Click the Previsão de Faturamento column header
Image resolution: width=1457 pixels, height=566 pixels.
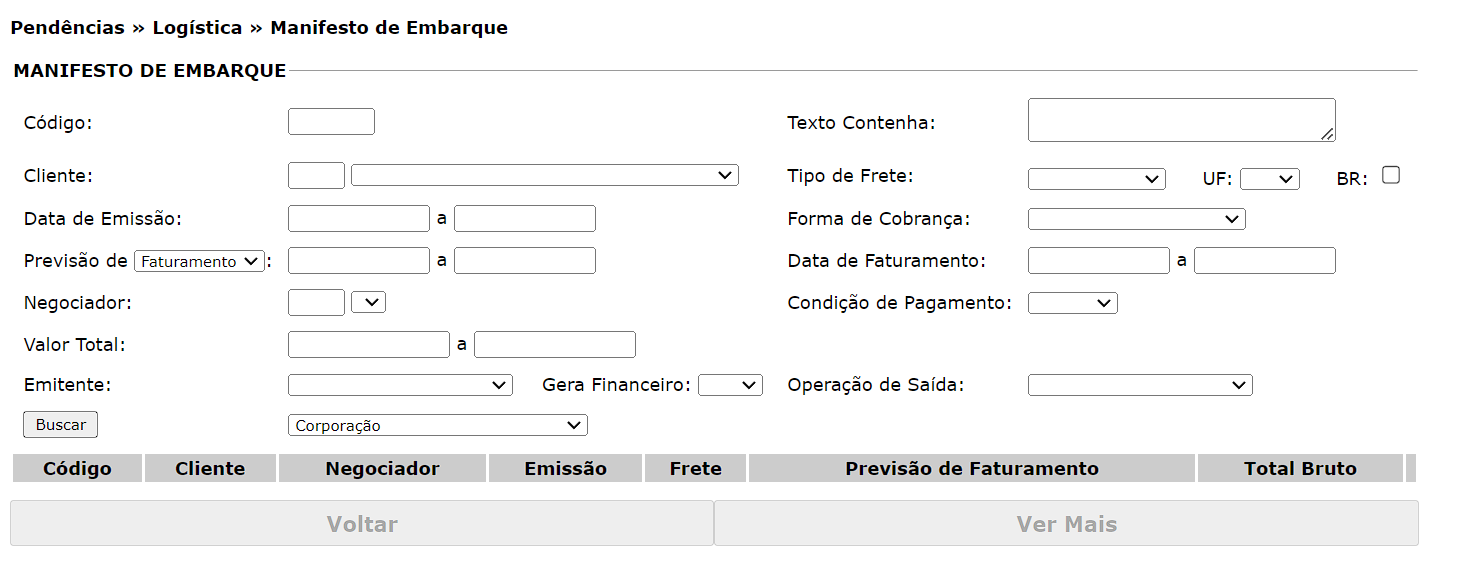click(971, 469)
